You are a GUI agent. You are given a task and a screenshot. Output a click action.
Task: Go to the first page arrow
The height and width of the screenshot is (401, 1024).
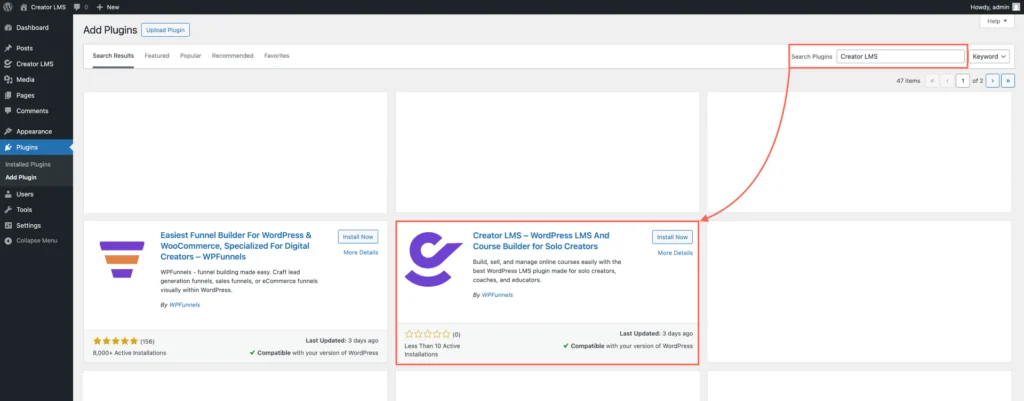pos(931,81)
